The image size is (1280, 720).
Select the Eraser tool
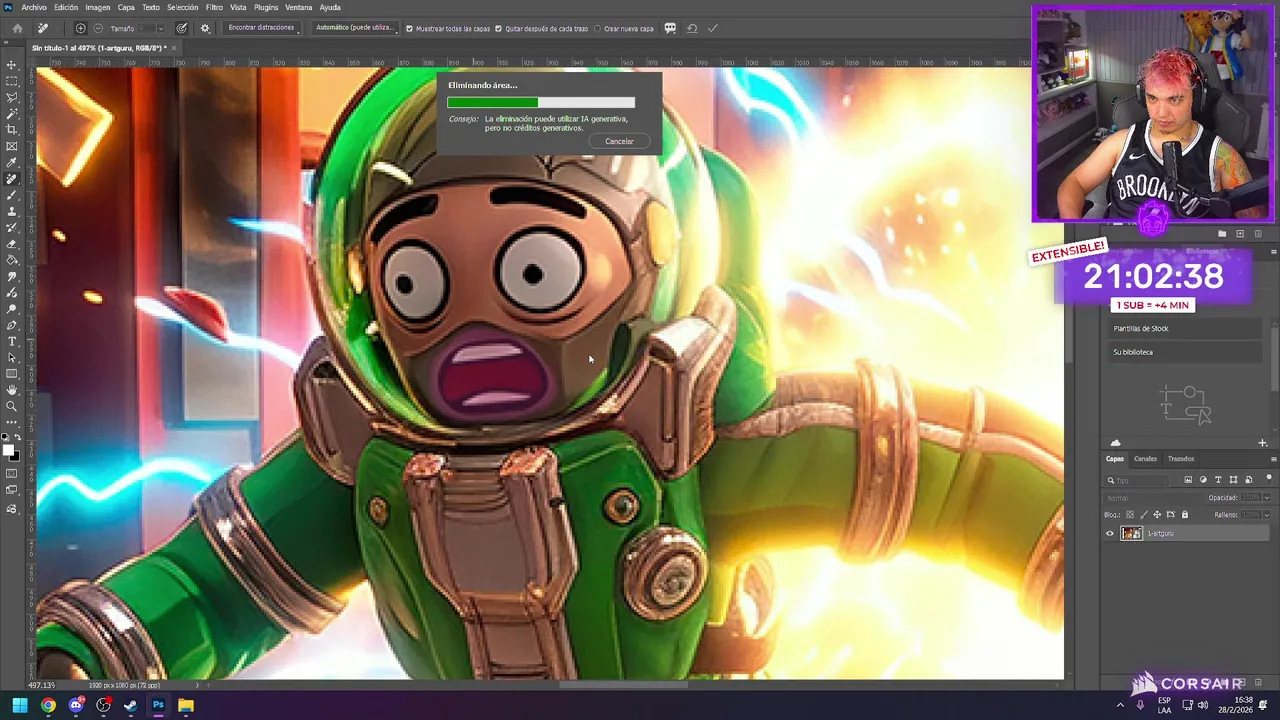click(x=12, y=244)
